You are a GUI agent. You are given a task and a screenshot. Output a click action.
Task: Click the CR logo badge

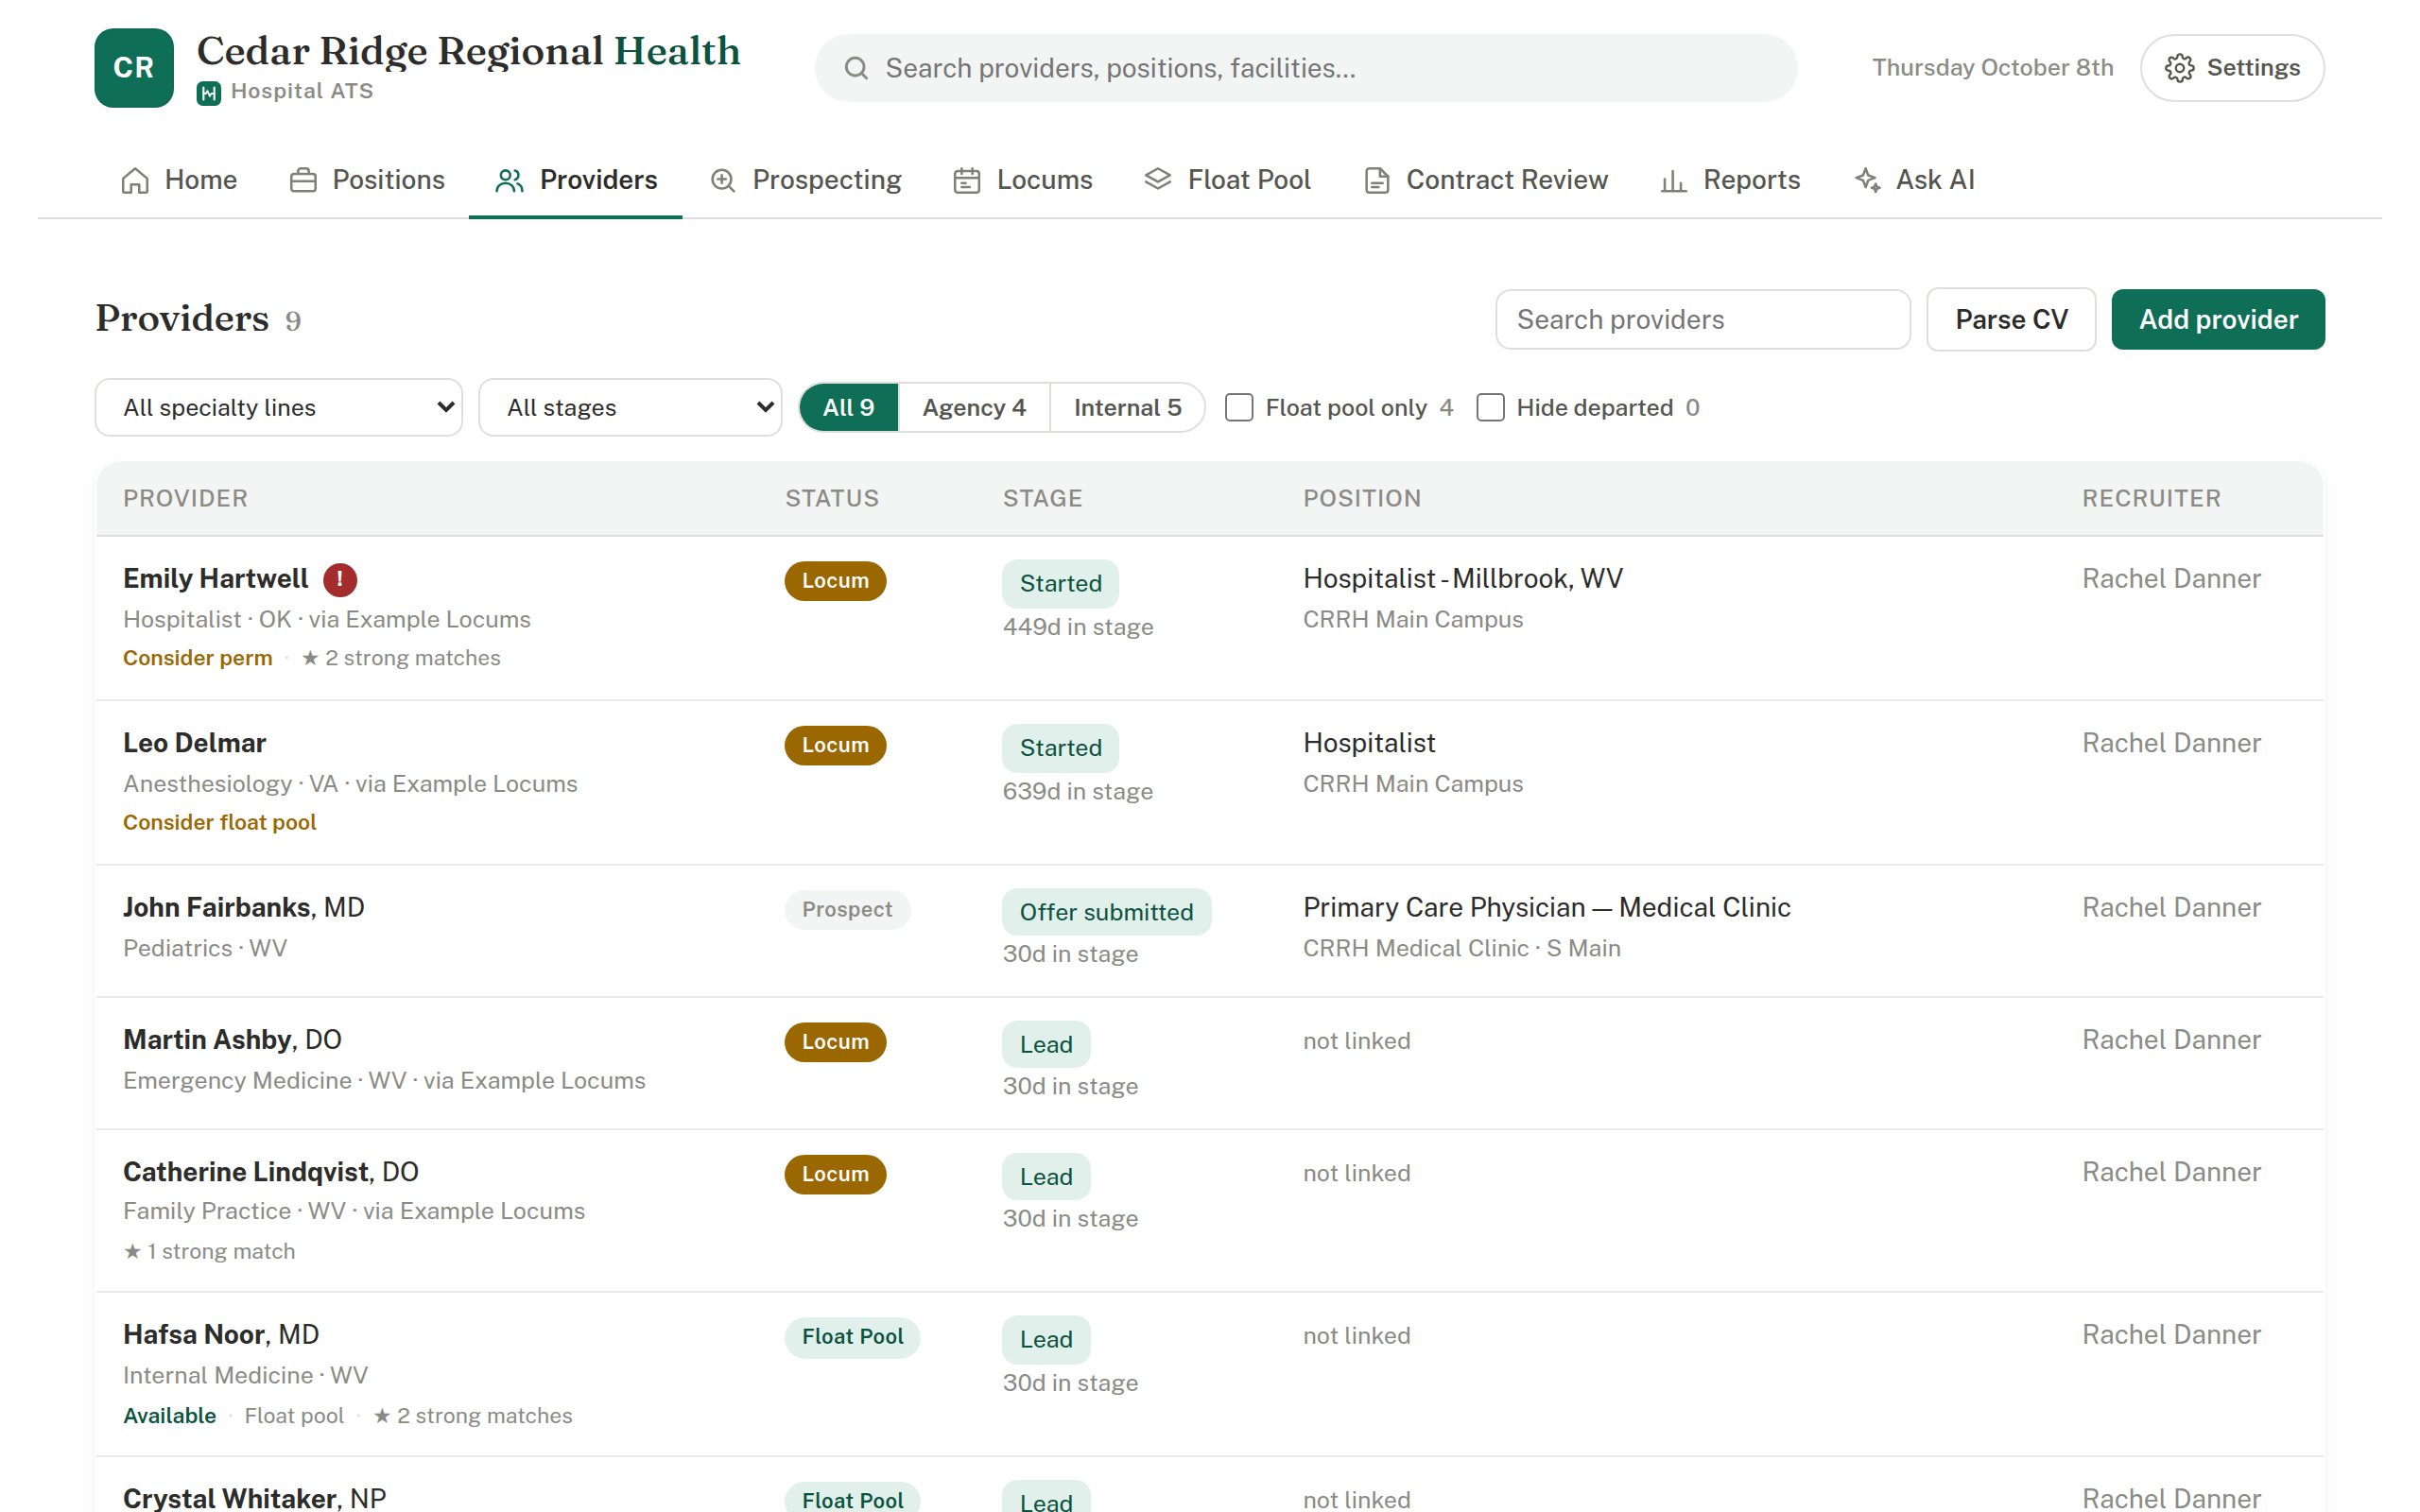[134, 68]
